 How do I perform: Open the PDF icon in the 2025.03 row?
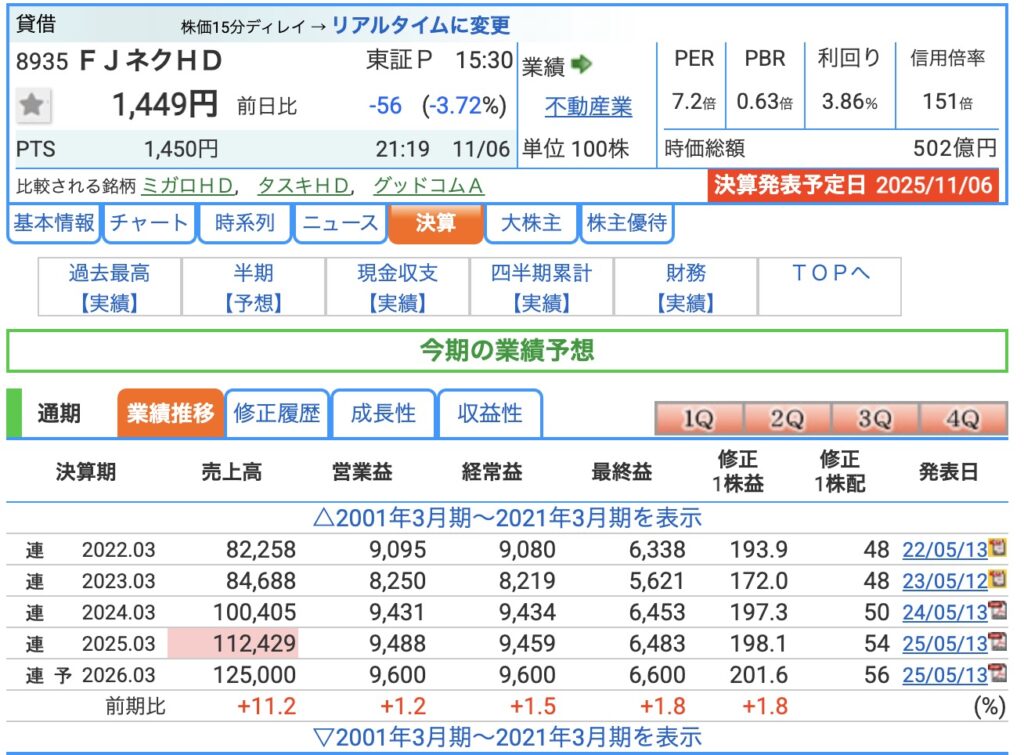996,643
